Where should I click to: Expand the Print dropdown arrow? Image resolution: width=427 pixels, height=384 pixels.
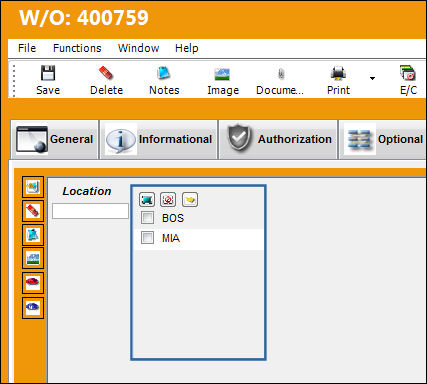click(372, 78)
